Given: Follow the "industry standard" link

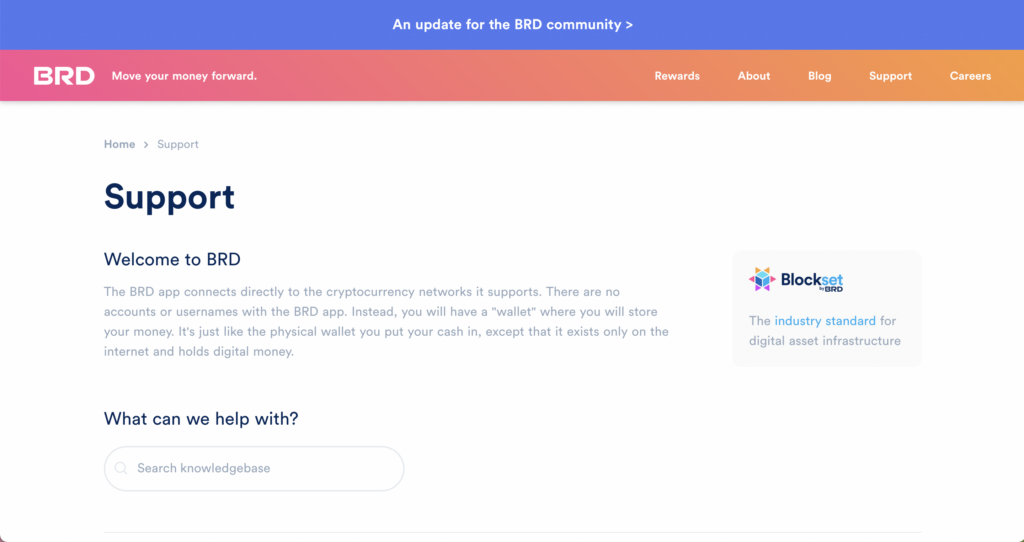Looking at the screenshot, I should click(x=825, y=321).
